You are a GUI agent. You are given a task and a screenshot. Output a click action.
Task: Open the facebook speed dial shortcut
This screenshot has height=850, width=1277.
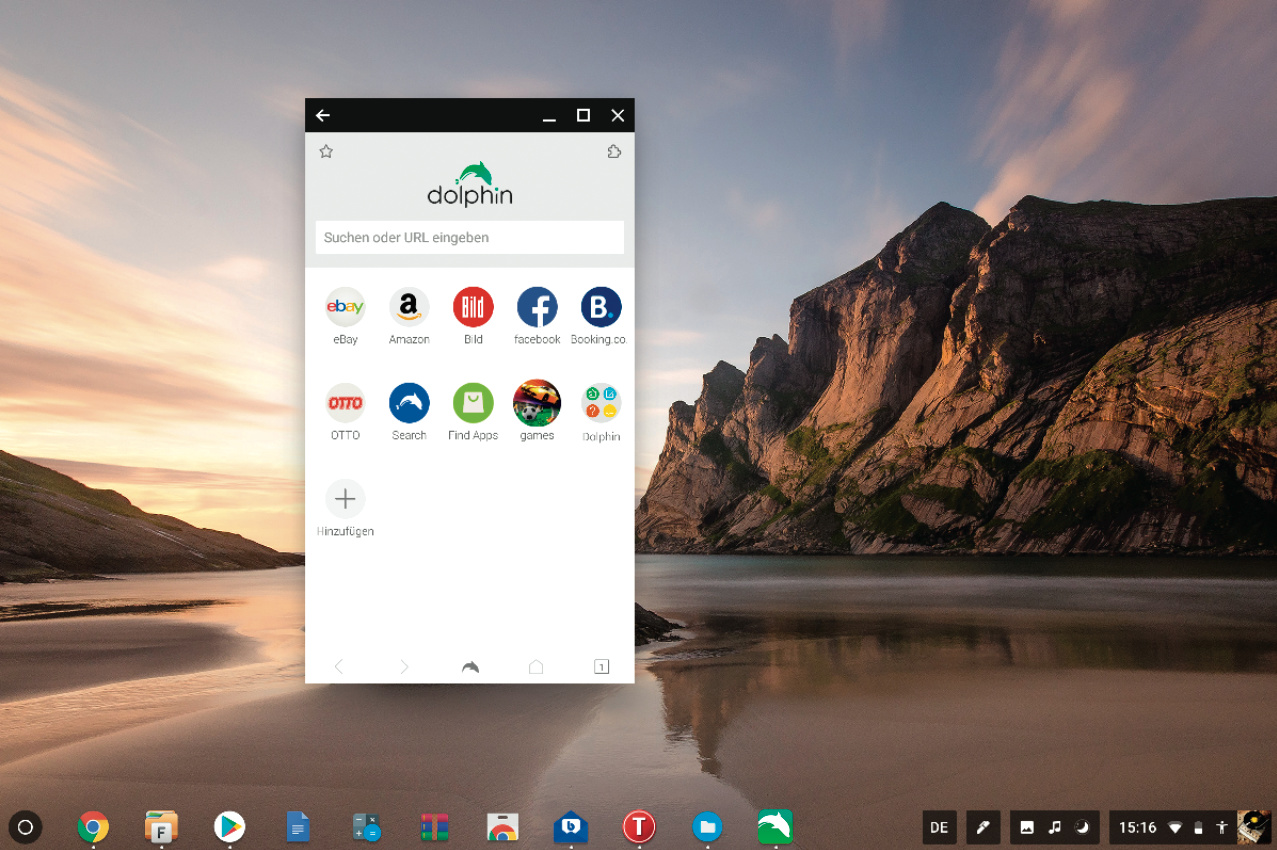coord(537,307)
